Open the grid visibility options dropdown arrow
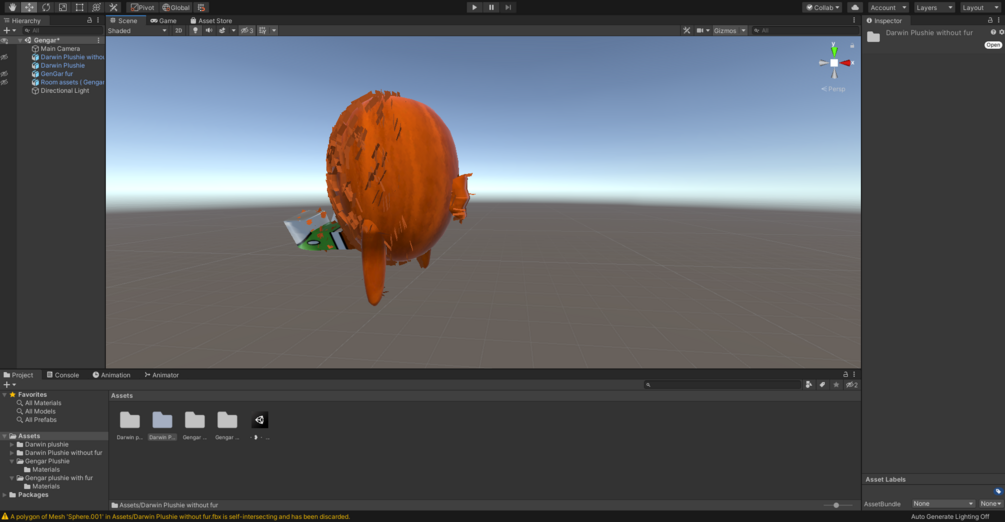This screenshot has width=1005, height=522. [274, 30]
